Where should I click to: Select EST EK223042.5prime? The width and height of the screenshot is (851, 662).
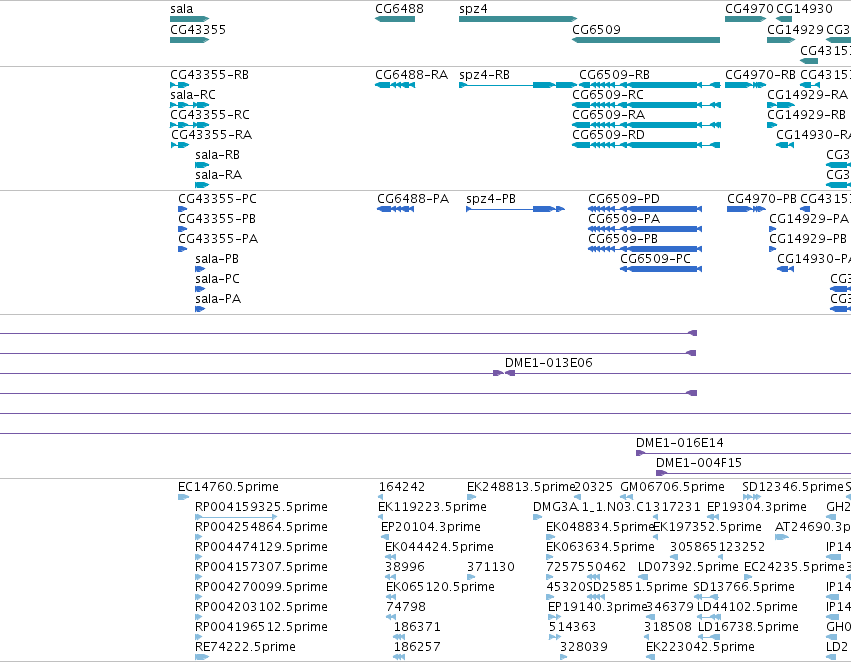650,657
